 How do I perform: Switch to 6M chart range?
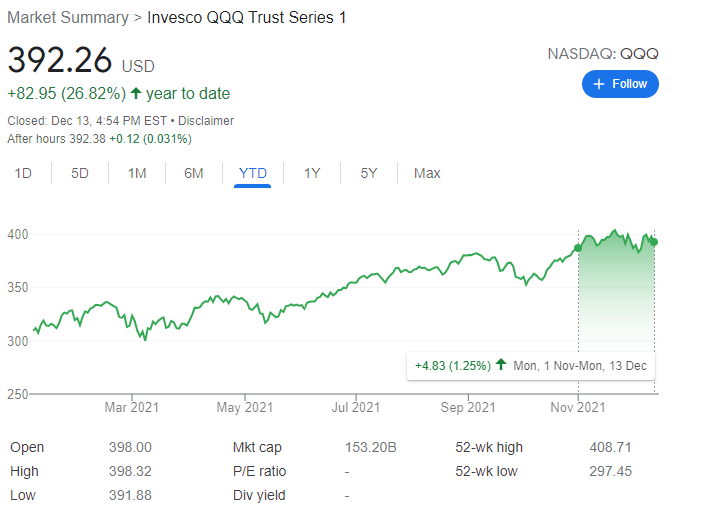pos(194,173)
